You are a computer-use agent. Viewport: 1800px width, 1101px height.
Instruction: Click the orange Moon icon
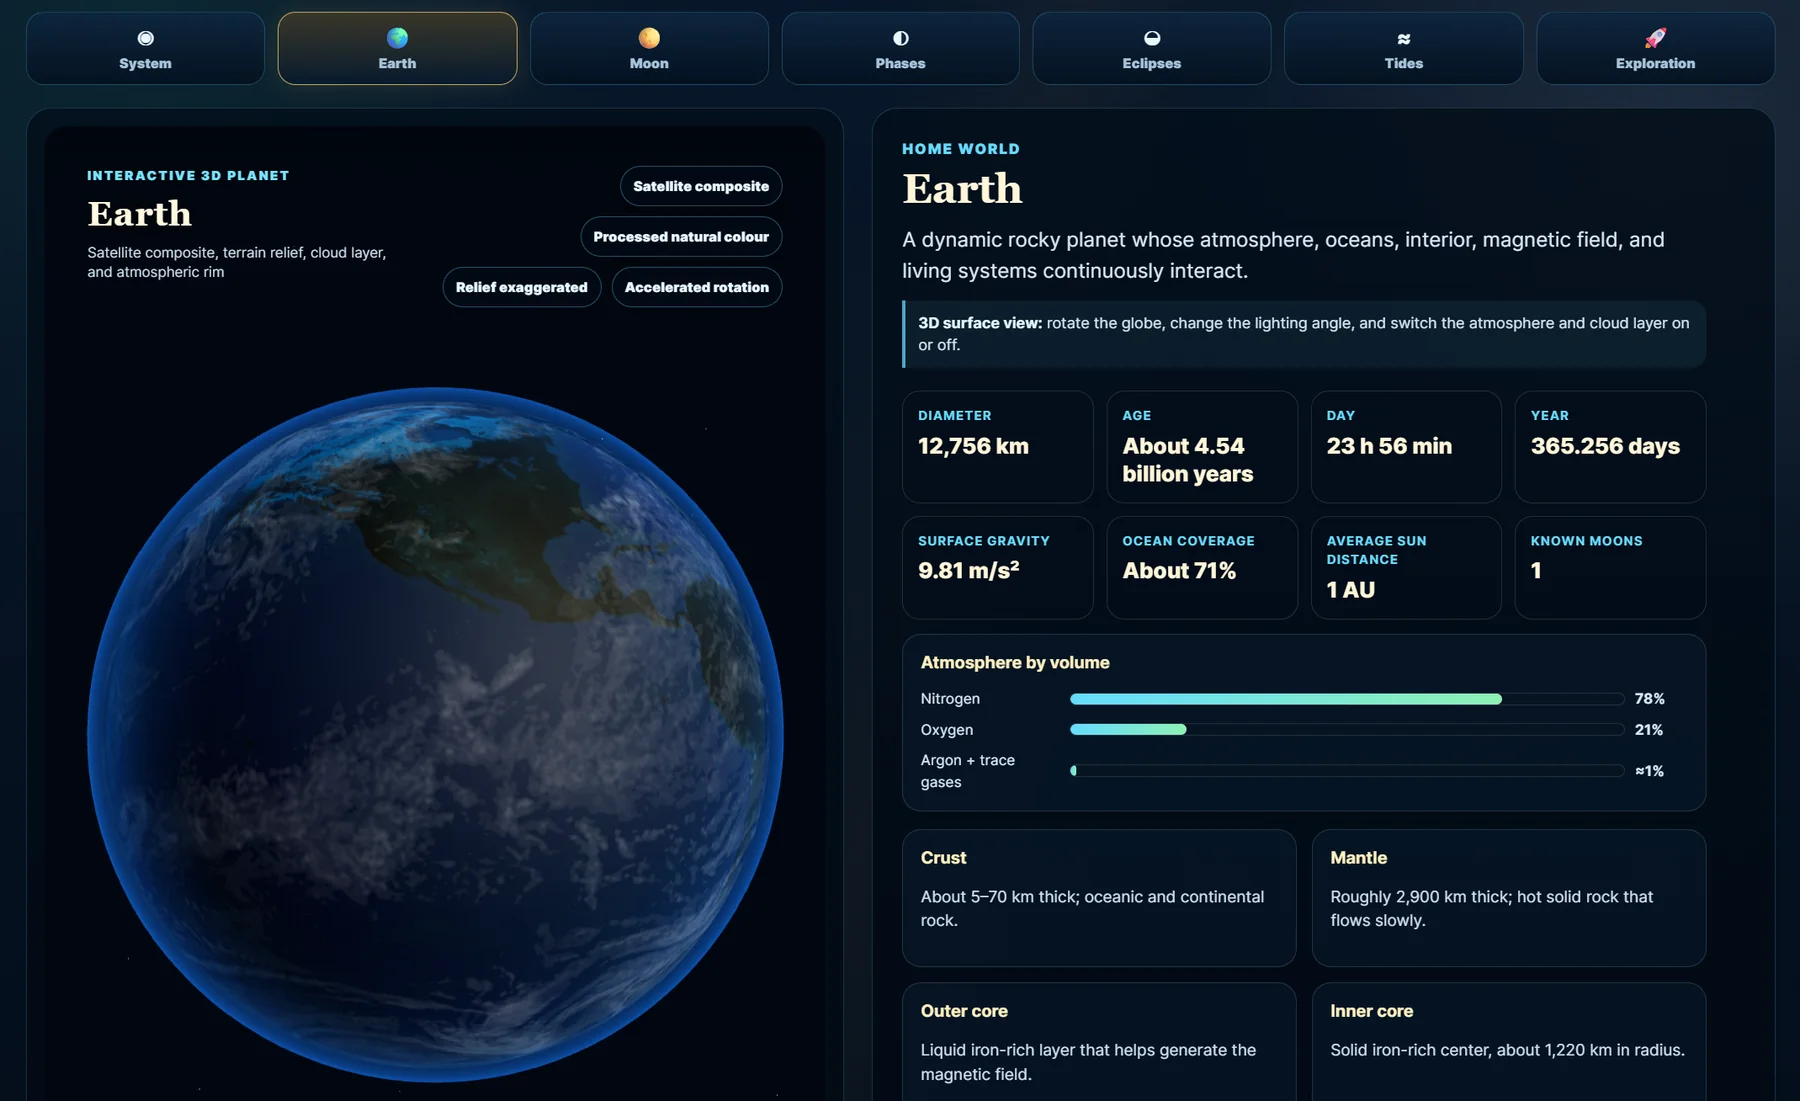click(649, 38)
